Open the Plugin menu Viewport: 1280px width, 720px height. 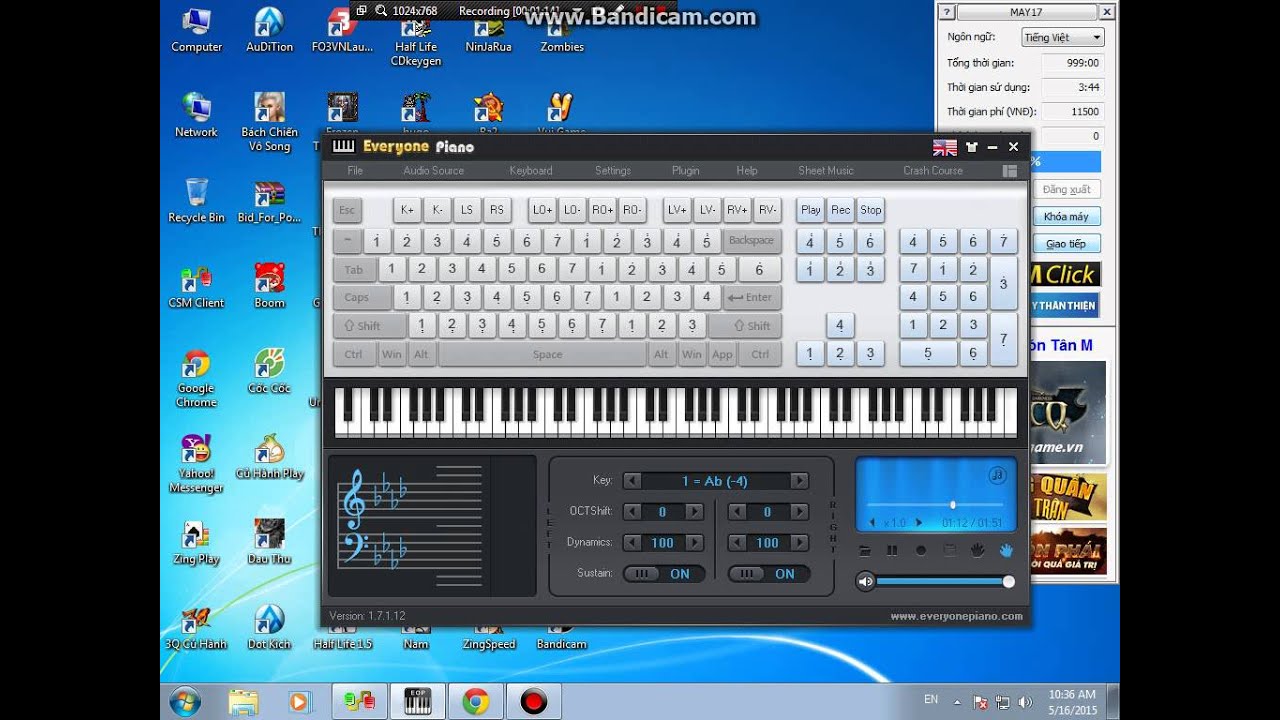click(x=686, y=171)
